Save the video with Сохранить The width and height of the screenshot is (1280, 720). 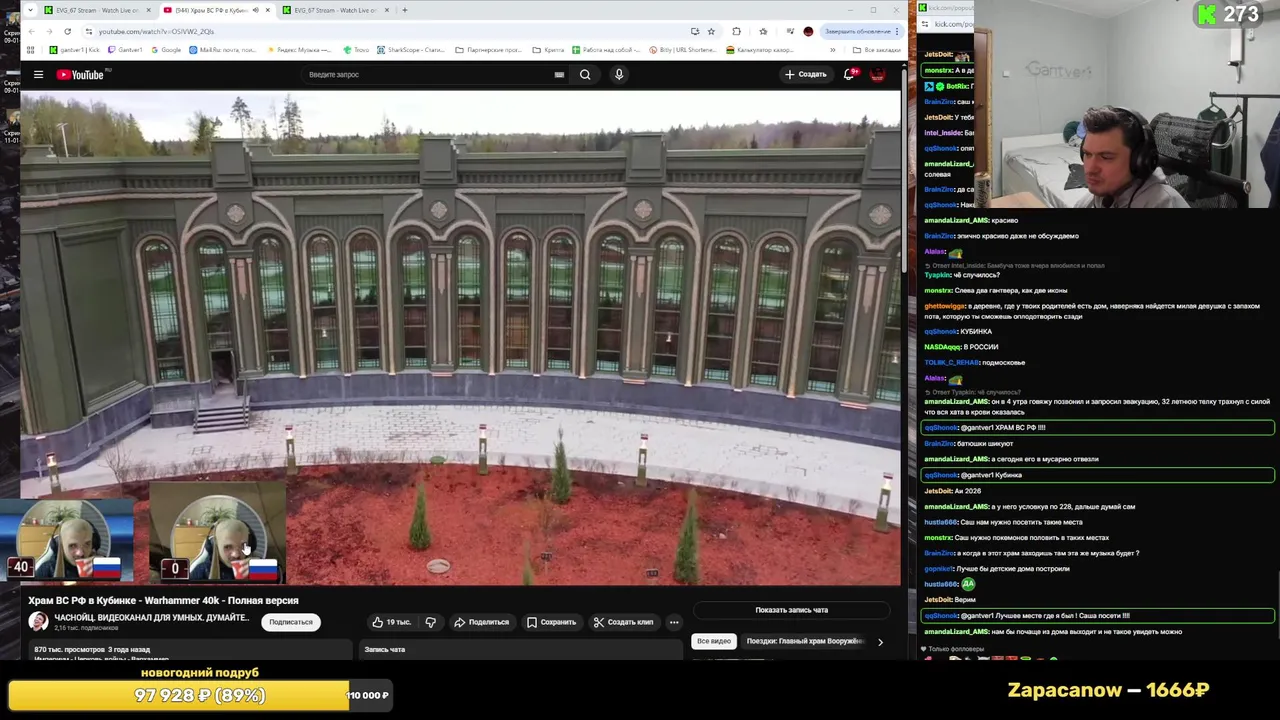pos(552,622)
